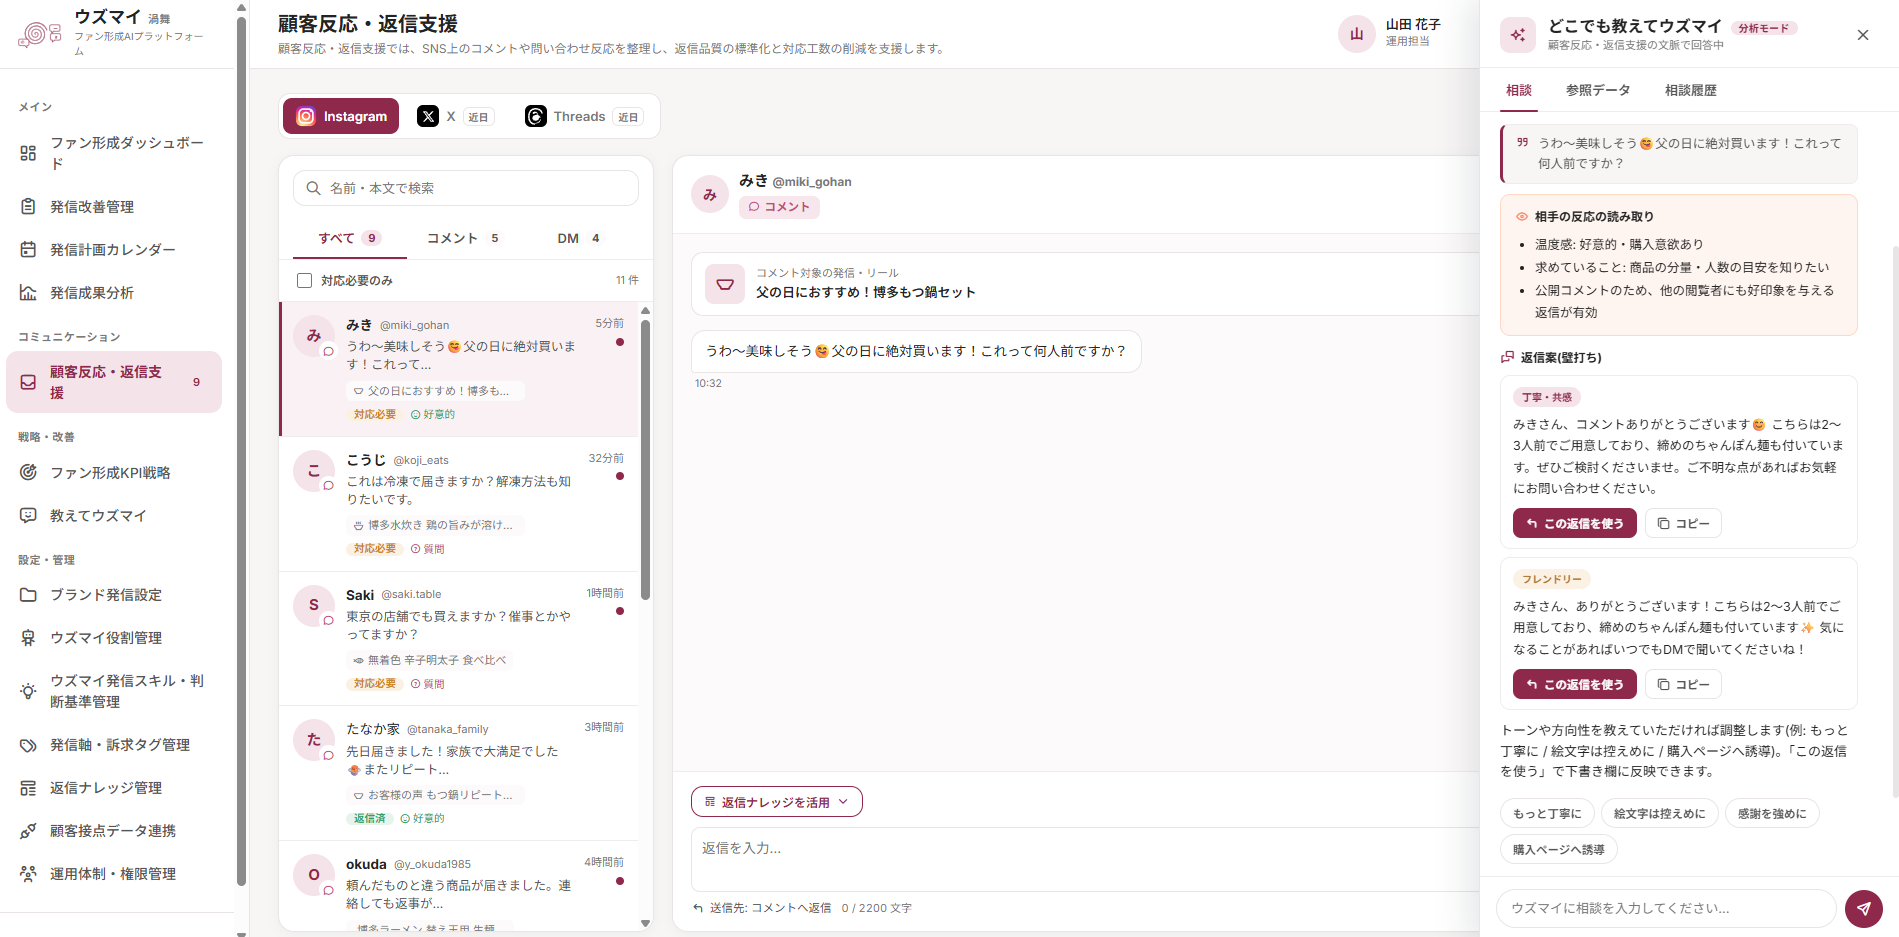Switch to the Threads channel tab
This screenshot has height=937, width=1899.
[x=584, y=116]
